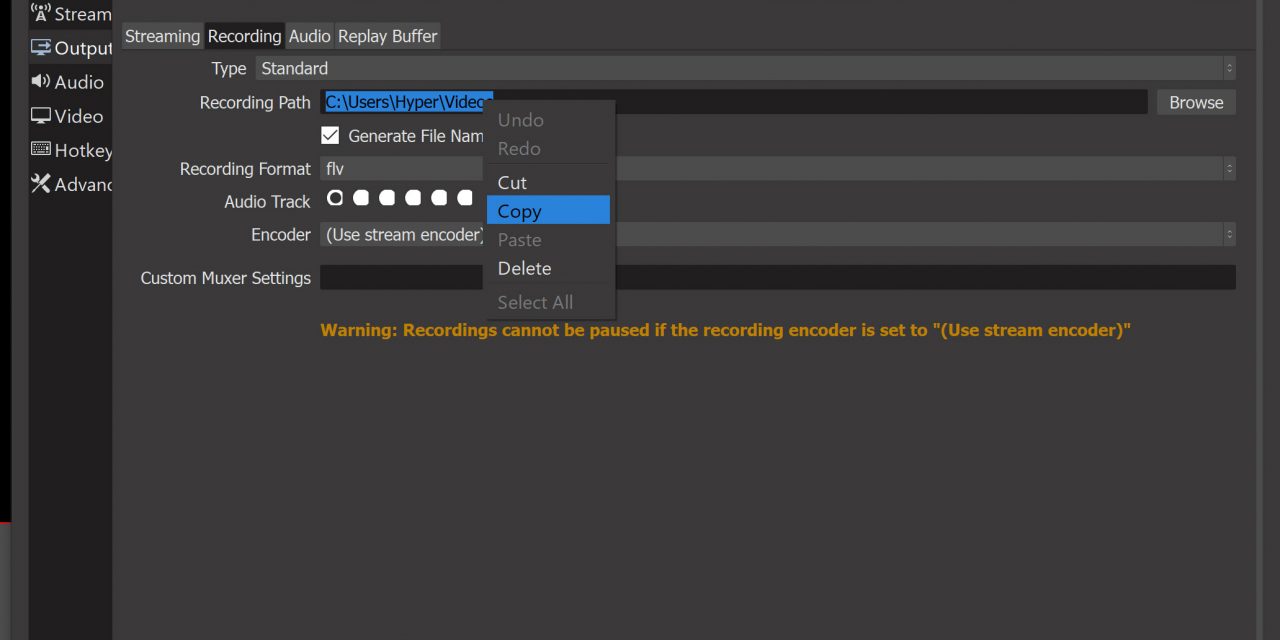The width and height of the screenshot is (1280, 640).
Task: Switch to the Streaming tab
Action: point(162,36)
